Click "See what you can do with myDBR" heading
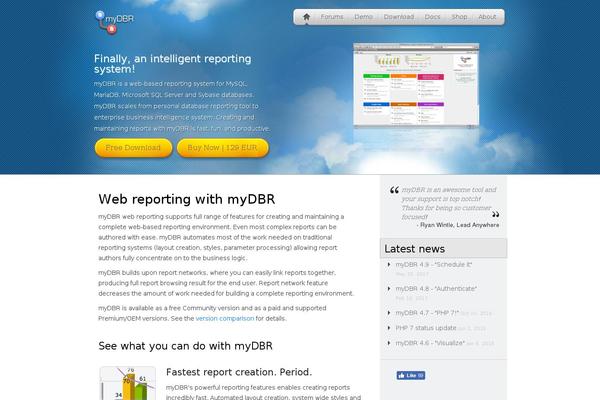Viewport: 600px width, 400px height. point(185,346)
